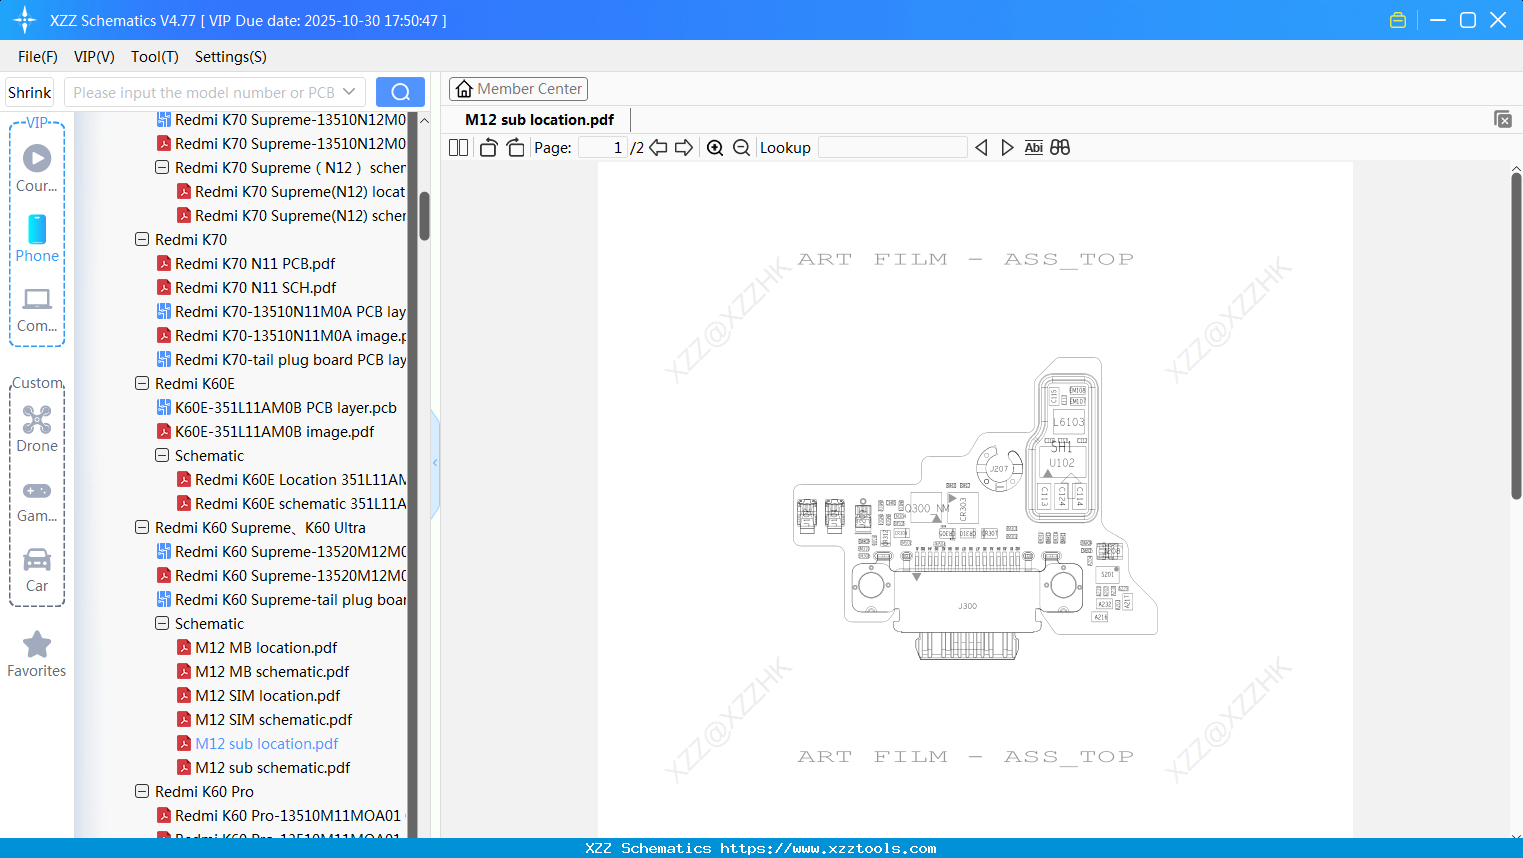Open Redmi K70 N11 SCH.pdf
This screenshot has width=1523, height=858.
pyautogui.click(x=255, y=288)
